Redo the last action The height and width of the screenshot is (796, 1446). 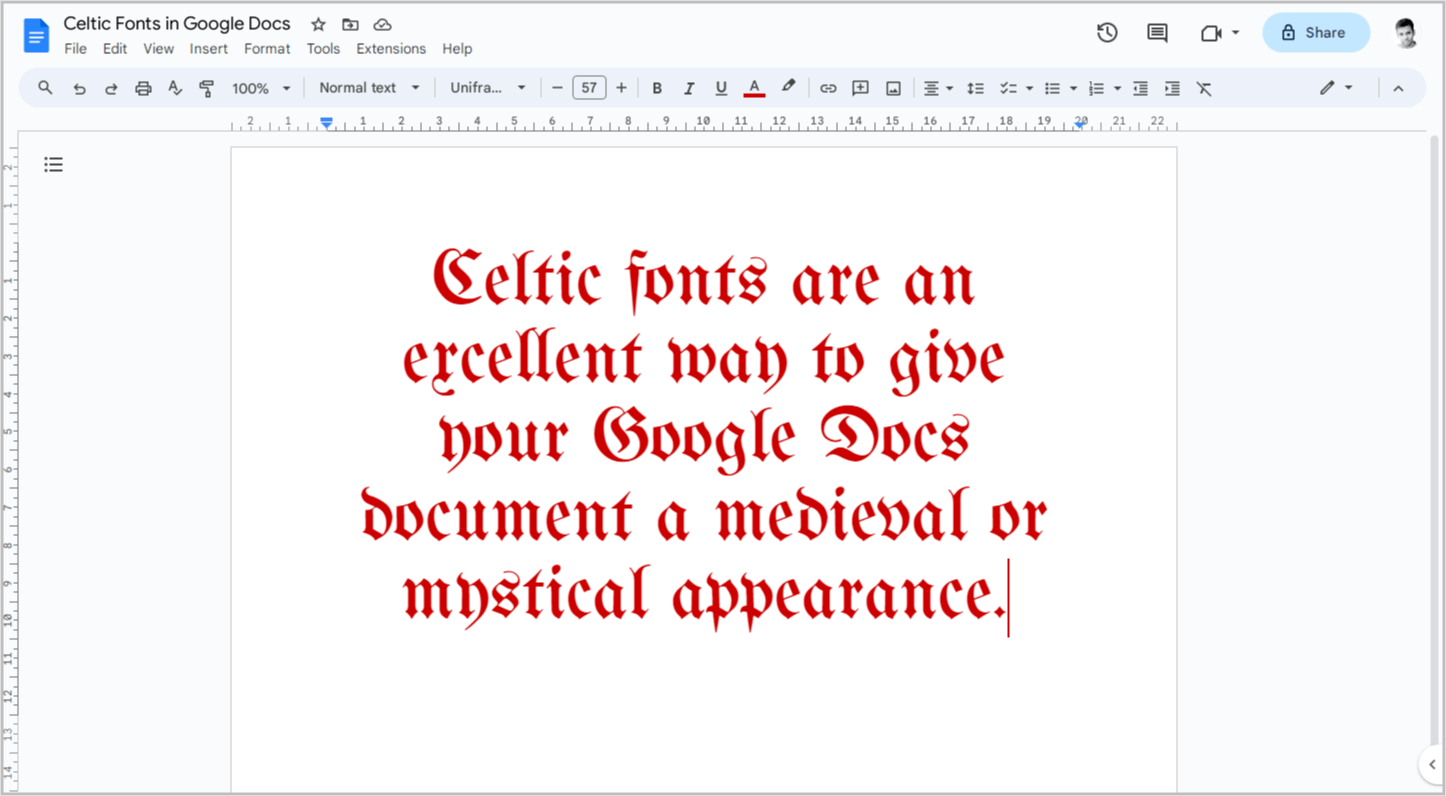tap(111, 88)
